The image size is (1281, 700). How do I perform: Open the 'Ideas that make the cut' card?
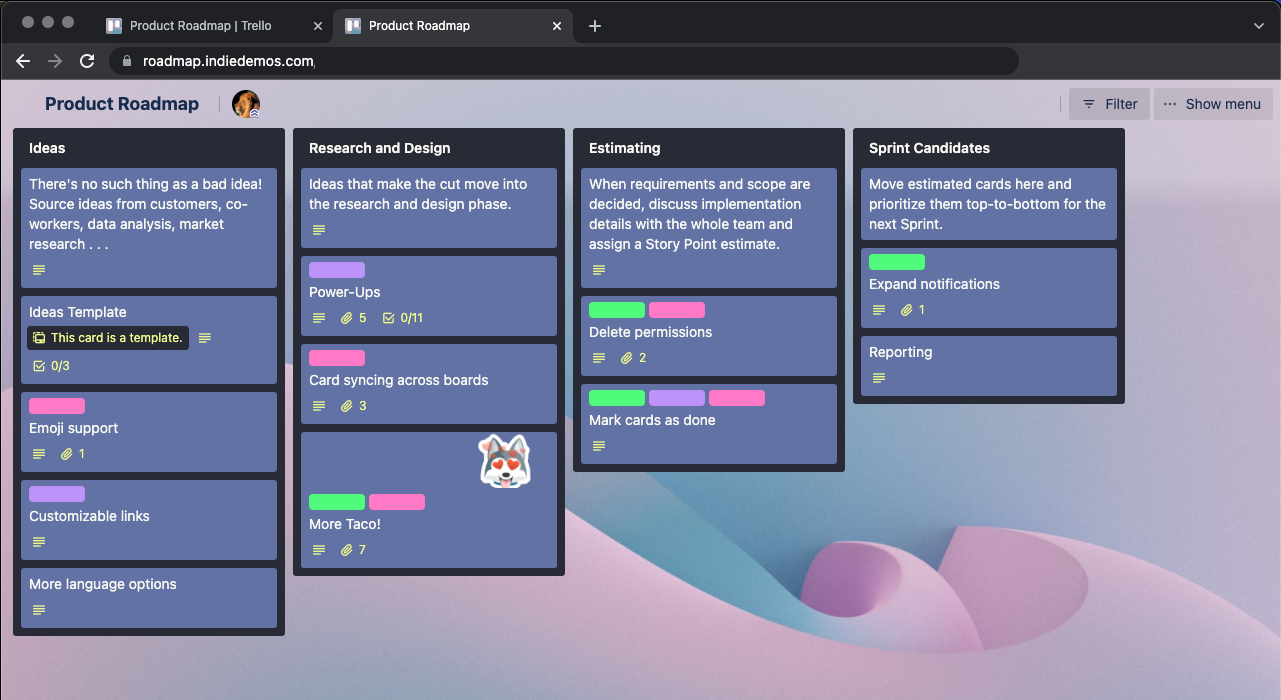click(429, 208)
